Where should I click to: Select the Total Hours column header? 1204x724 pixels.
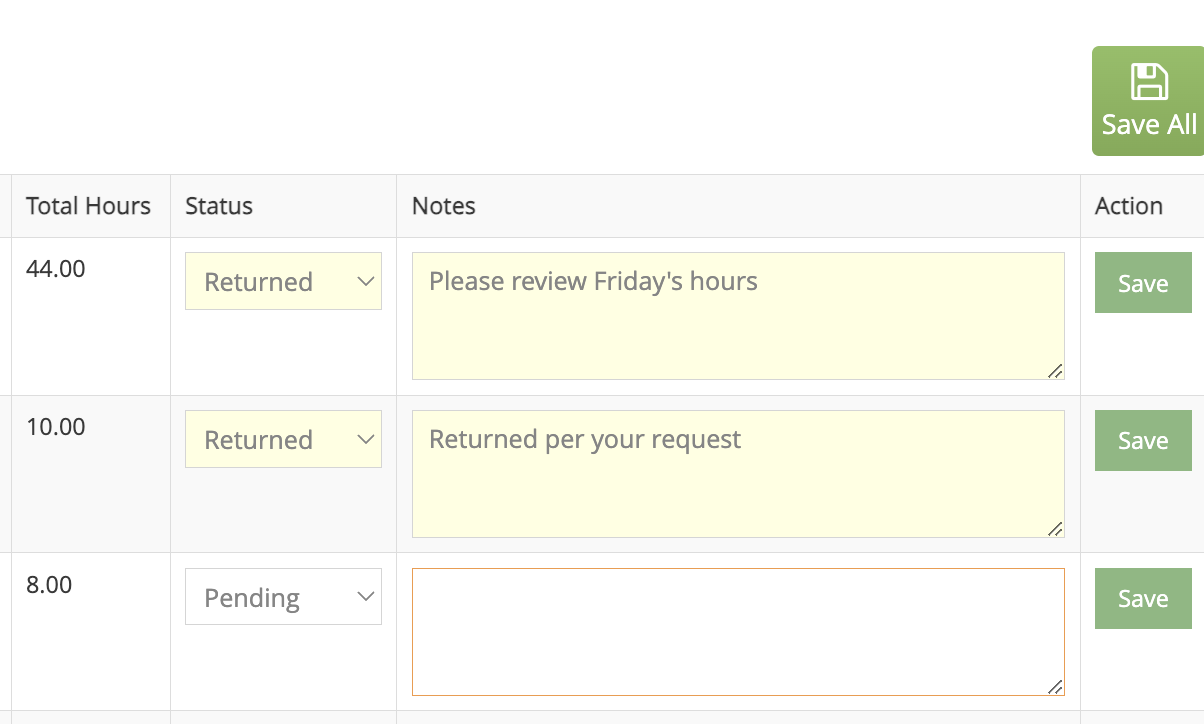pos(88,206)
